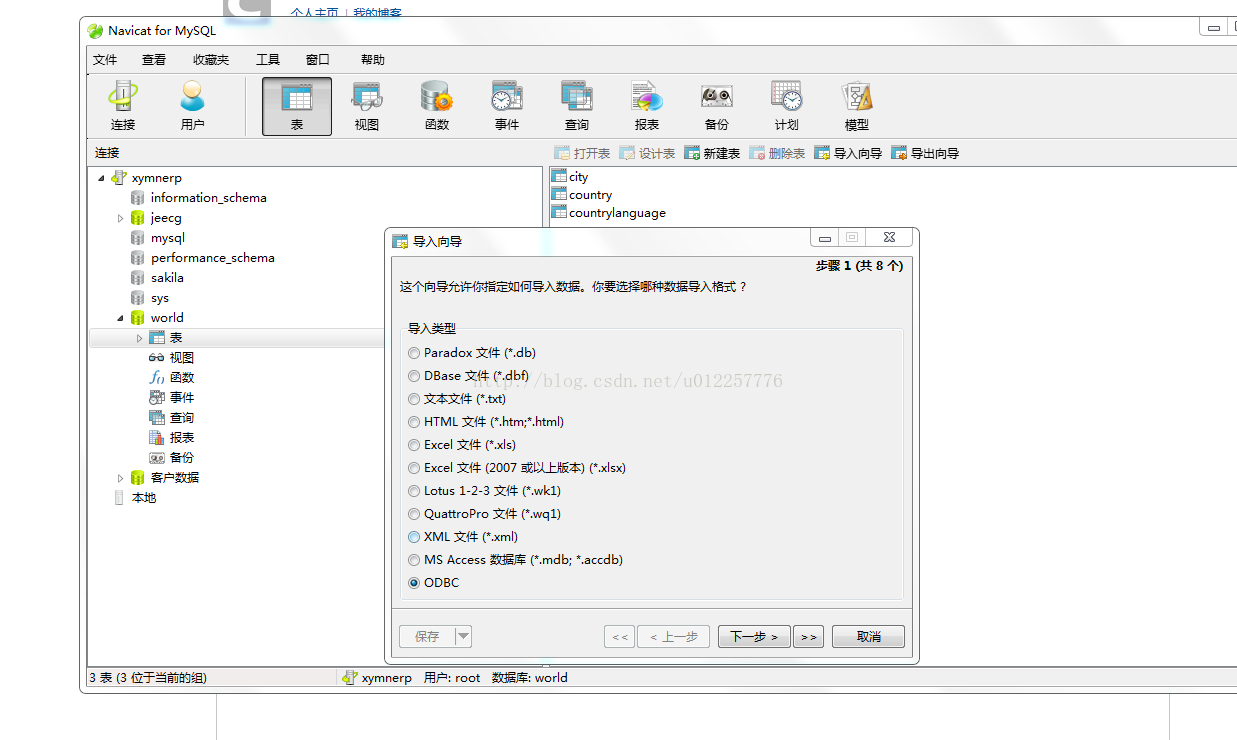Select sakila database in tree
This screenshot has height=740, width=1237.
[x=157, y=278]
